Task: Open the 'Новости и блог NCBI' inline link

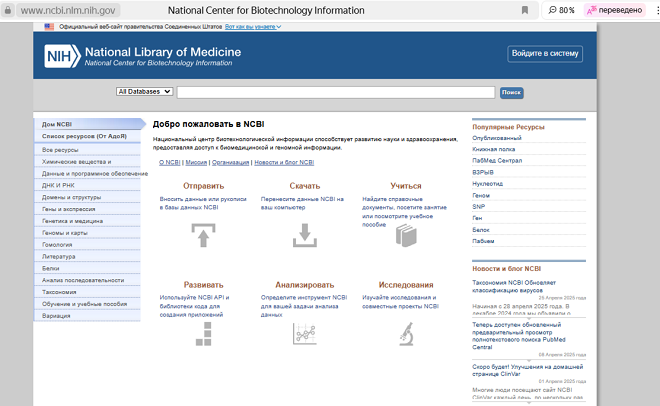Action: pos(284,162)
